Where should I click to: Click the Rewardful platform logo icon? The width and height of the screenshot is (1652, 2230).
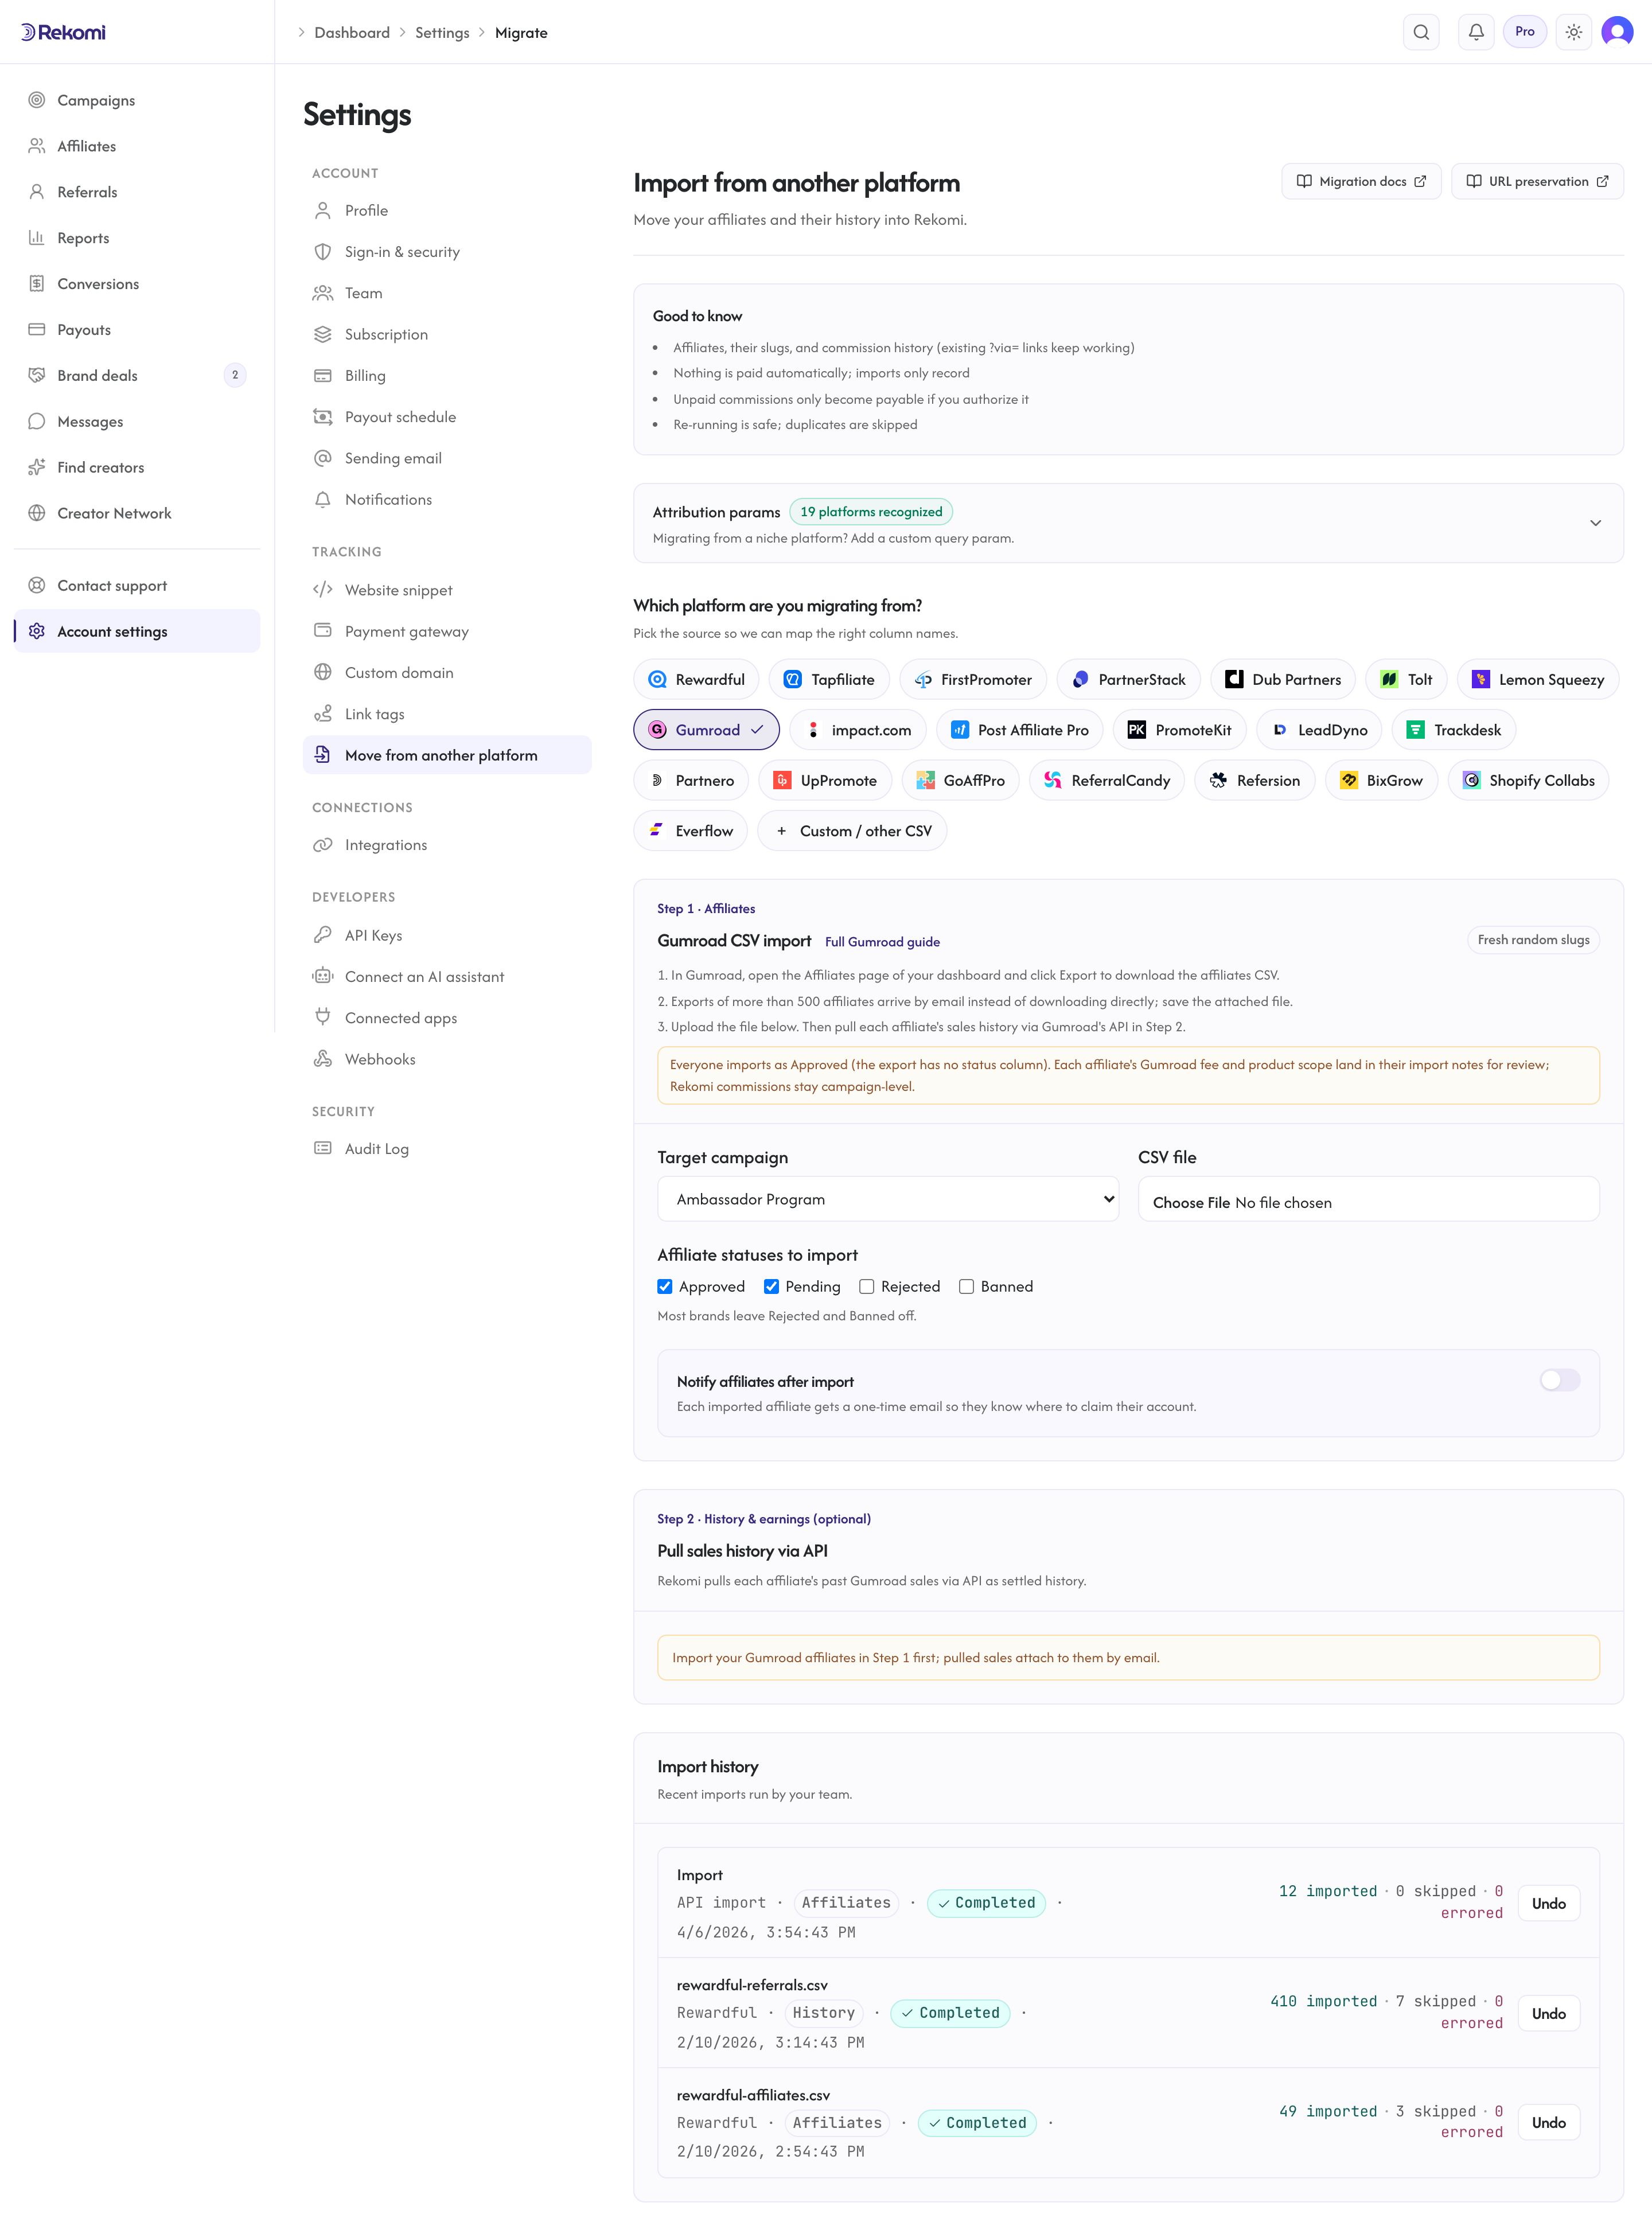tap(657, 679)
